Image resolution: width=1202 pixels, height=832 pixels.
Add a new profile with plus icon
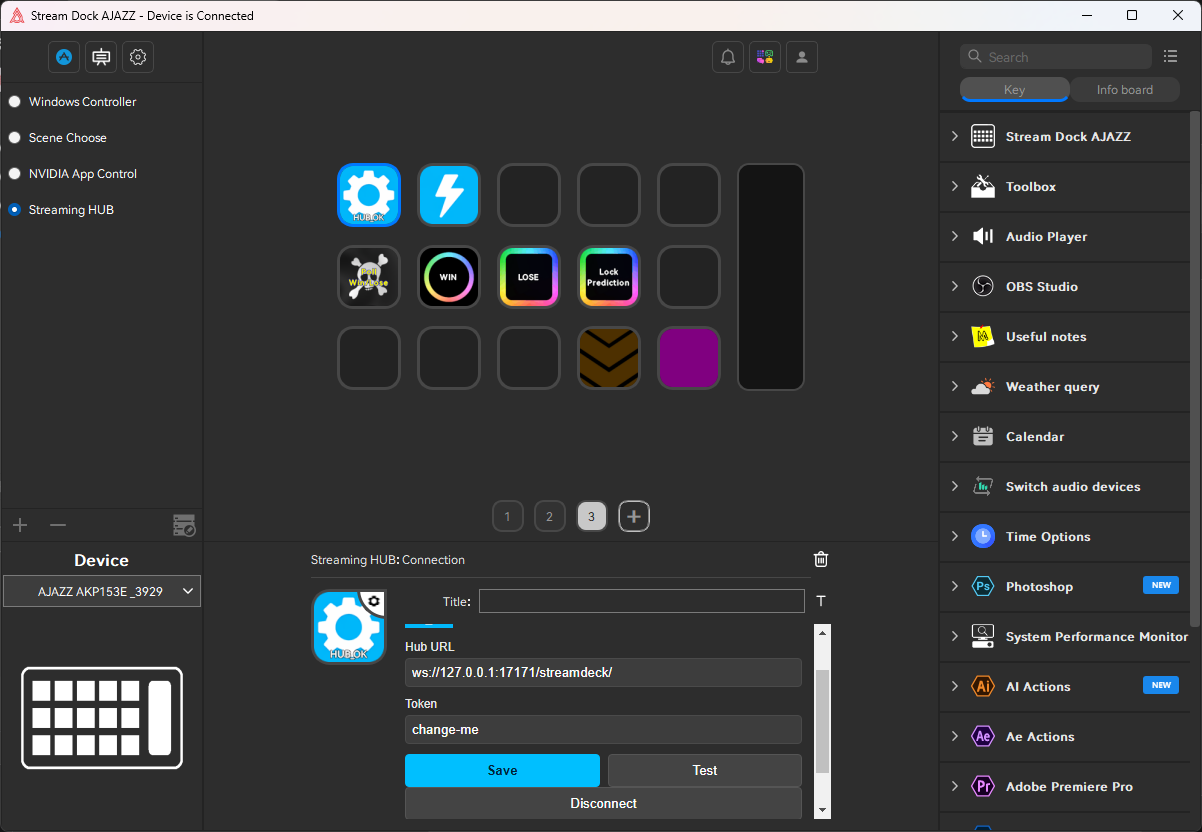click(20, 525)
